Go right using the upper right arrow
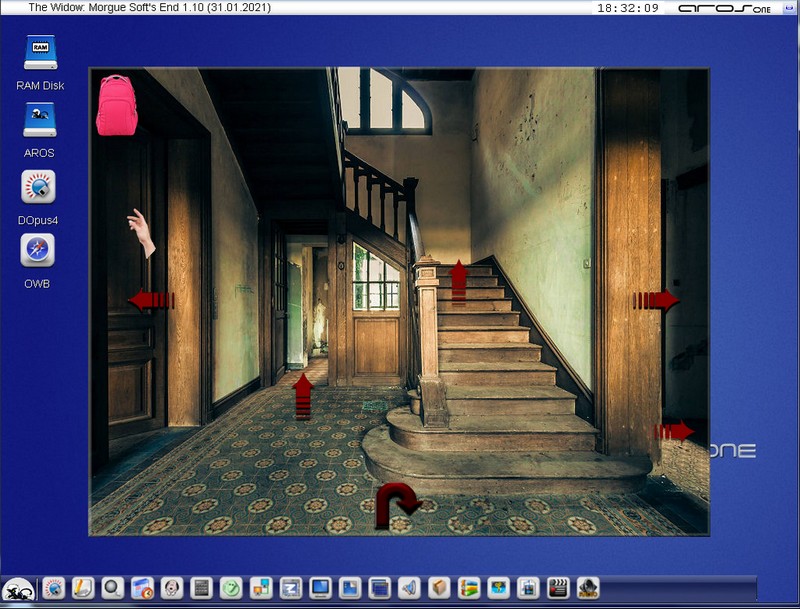 656,299
